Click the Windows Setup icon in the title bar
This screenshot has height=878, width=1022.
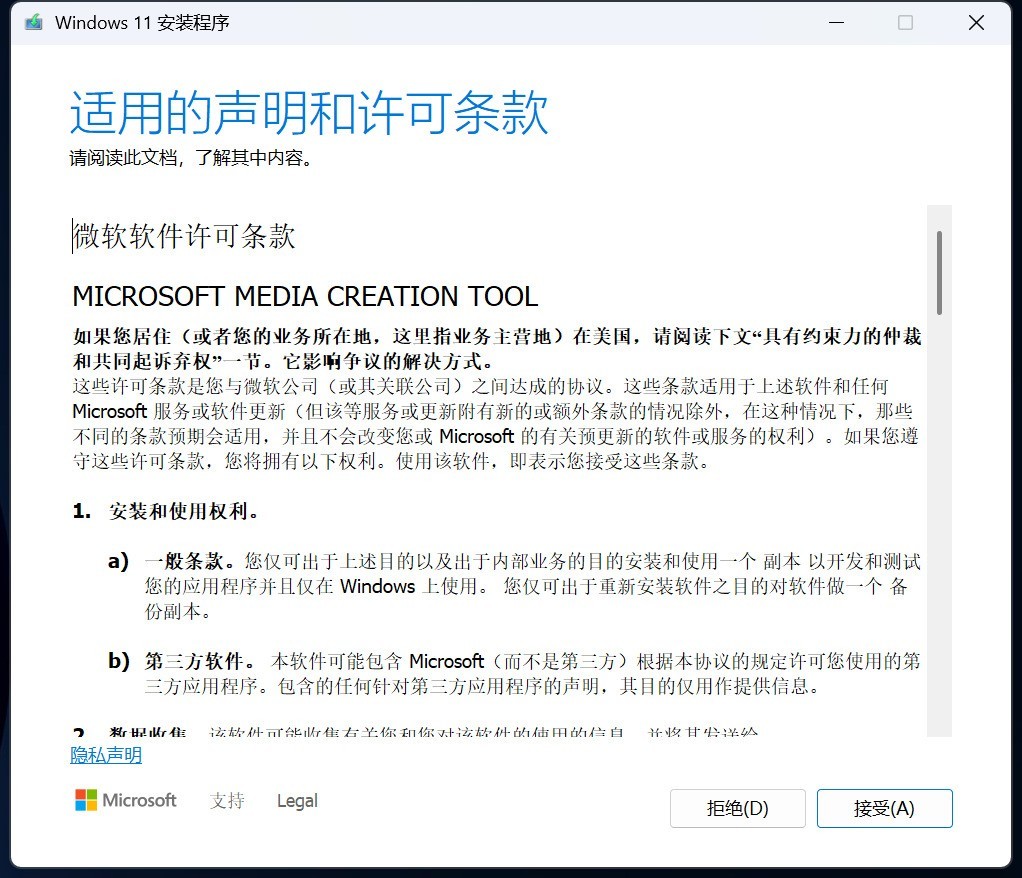coord(34,21)
